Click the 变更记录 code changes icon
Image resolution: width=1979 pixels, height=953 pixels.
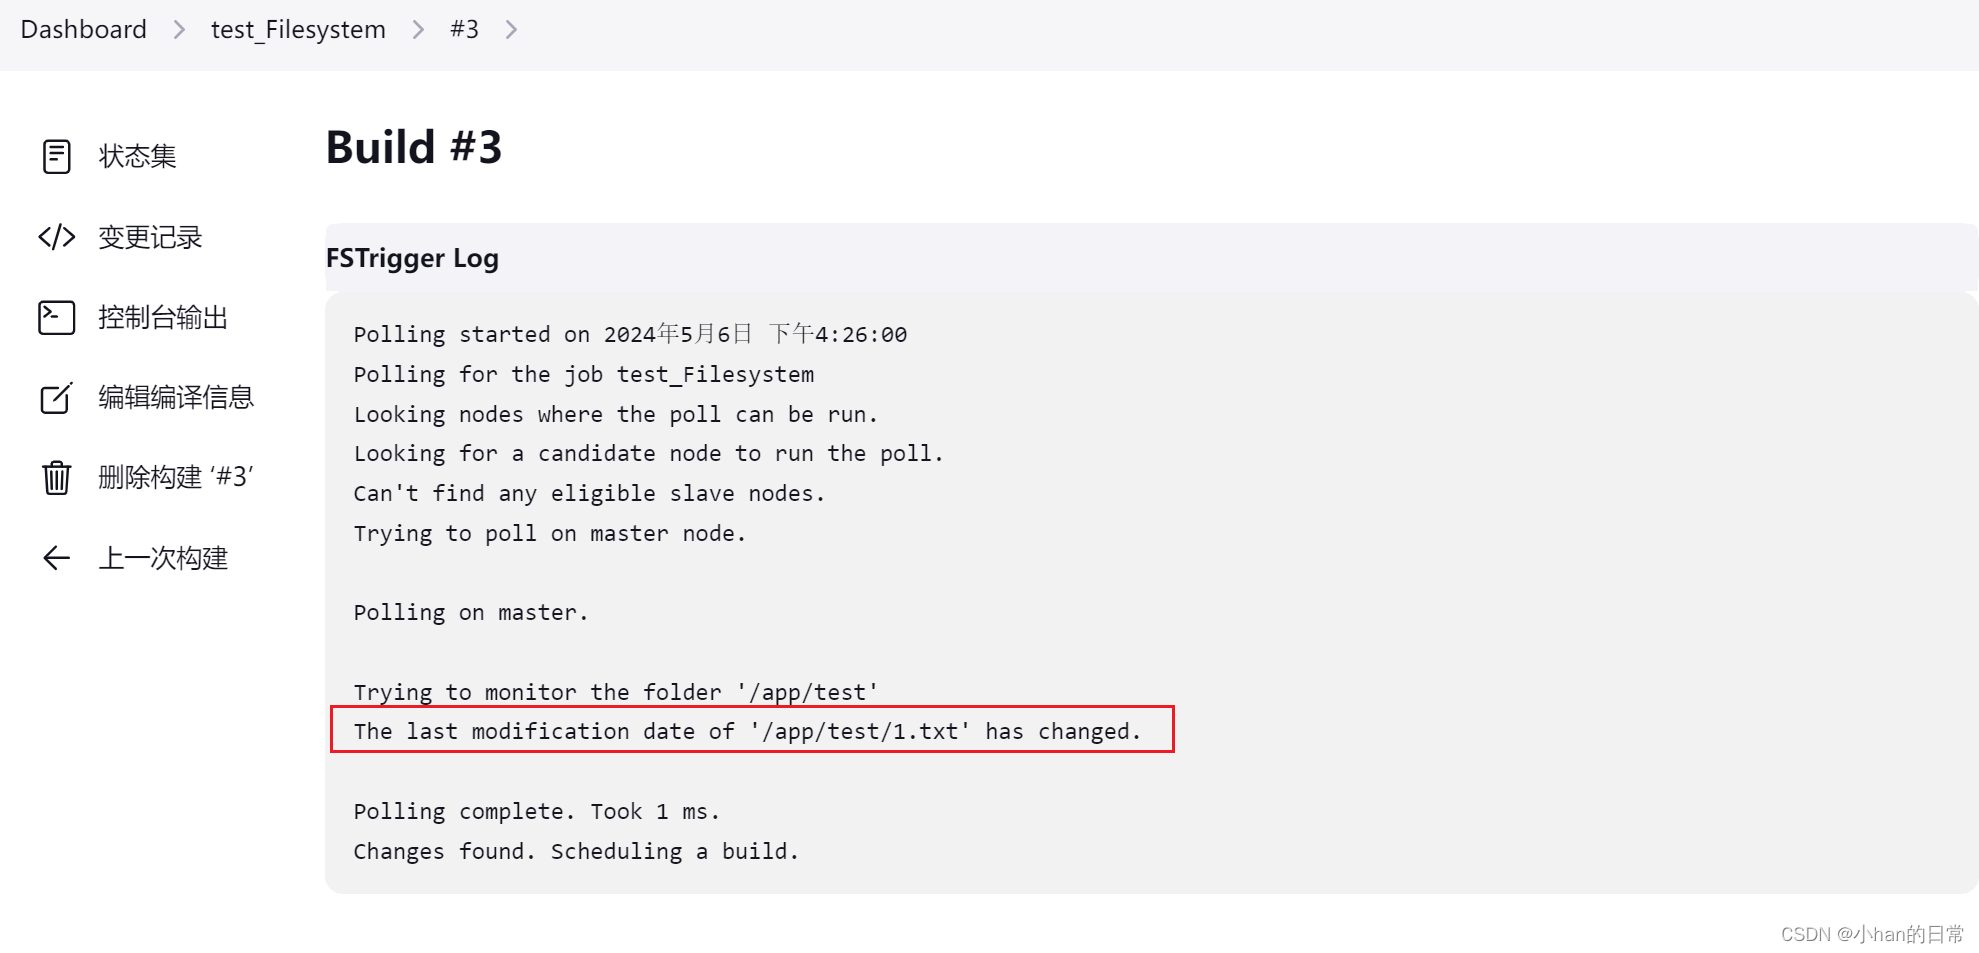[56, 237]
